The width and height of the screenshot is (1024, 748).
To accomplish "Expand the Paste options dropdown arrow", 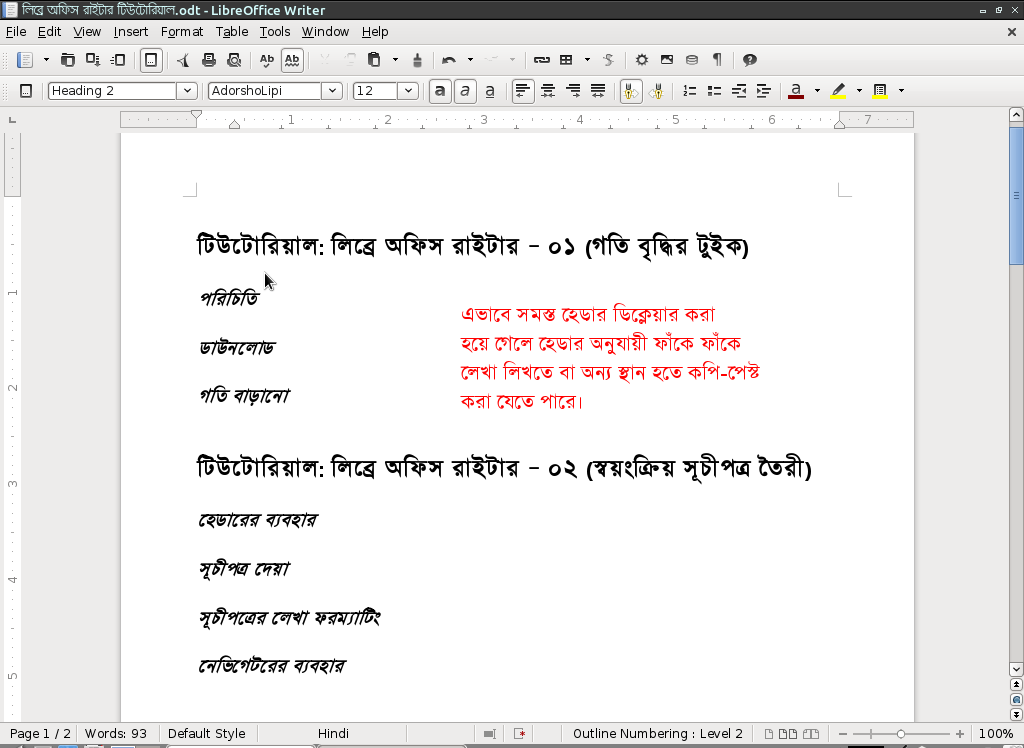I will pos(395,60).
